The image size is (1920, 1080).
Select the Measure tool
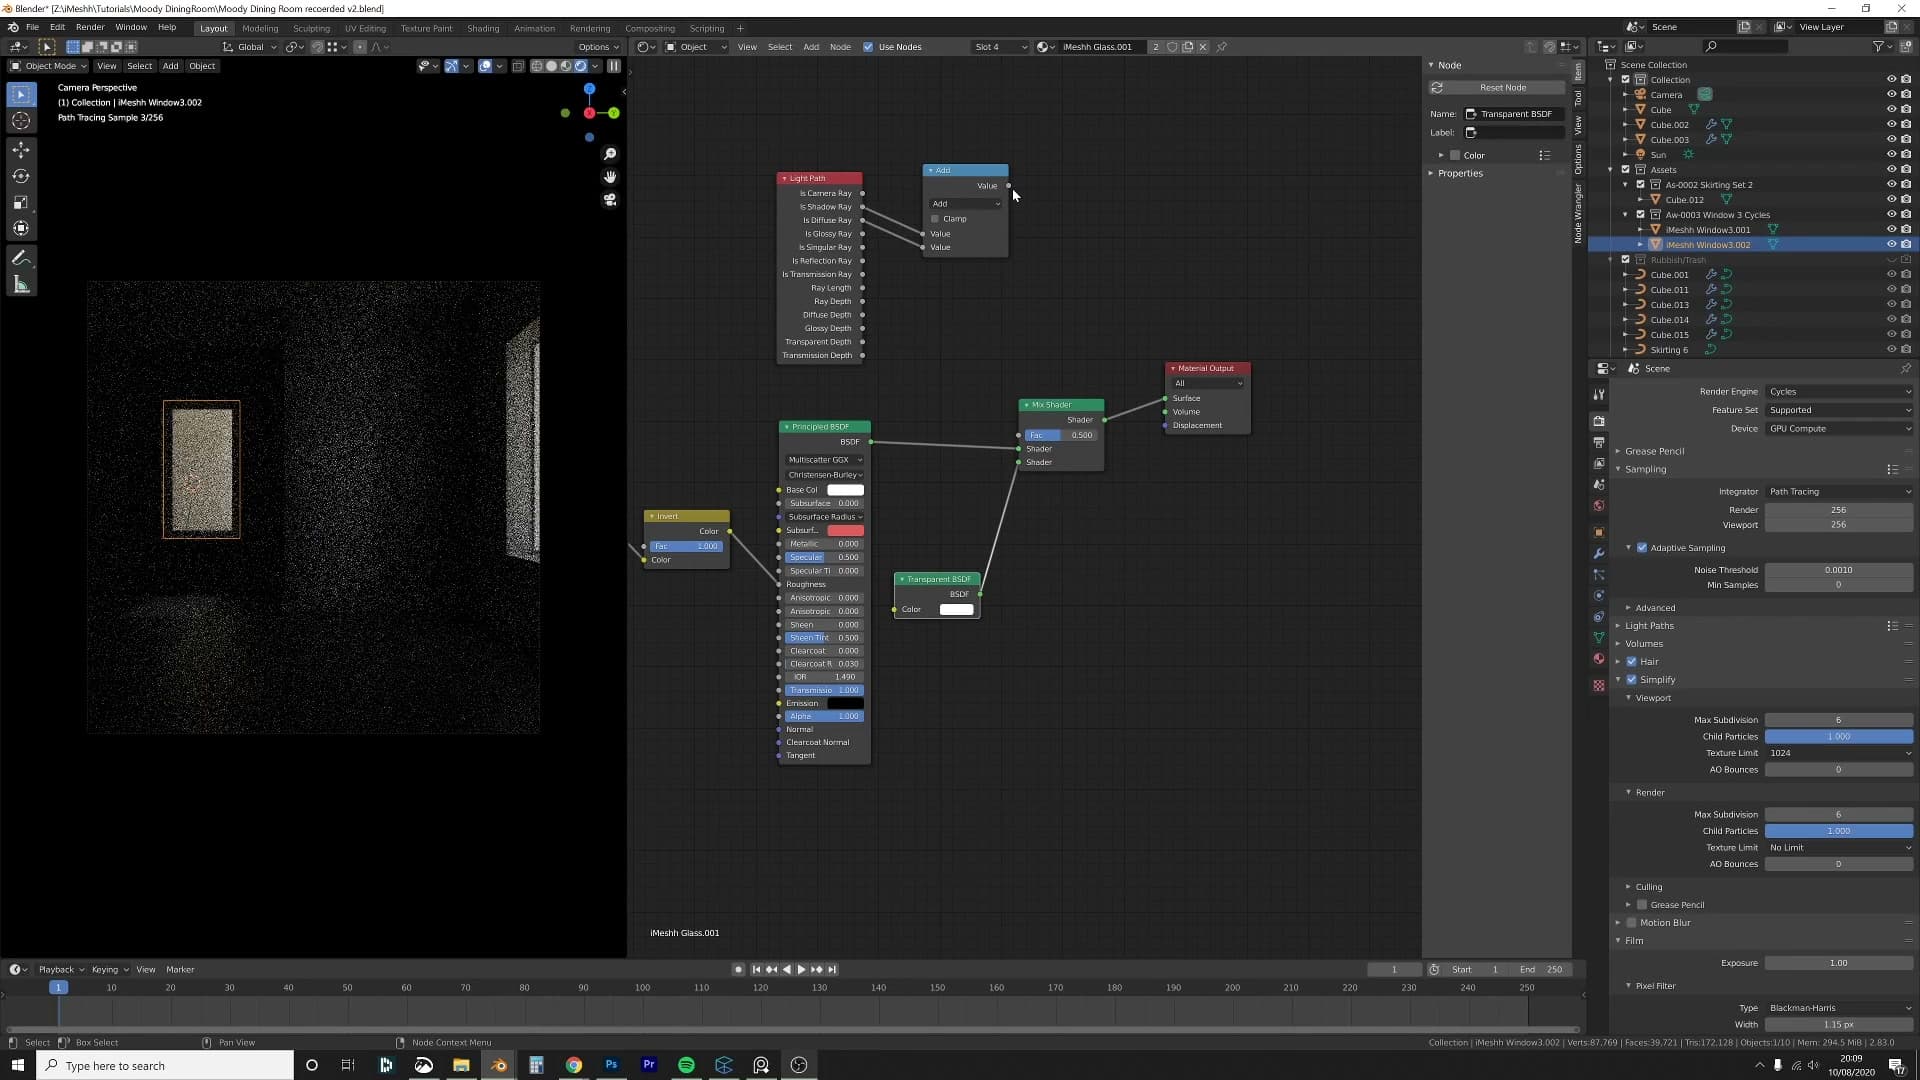21,285
